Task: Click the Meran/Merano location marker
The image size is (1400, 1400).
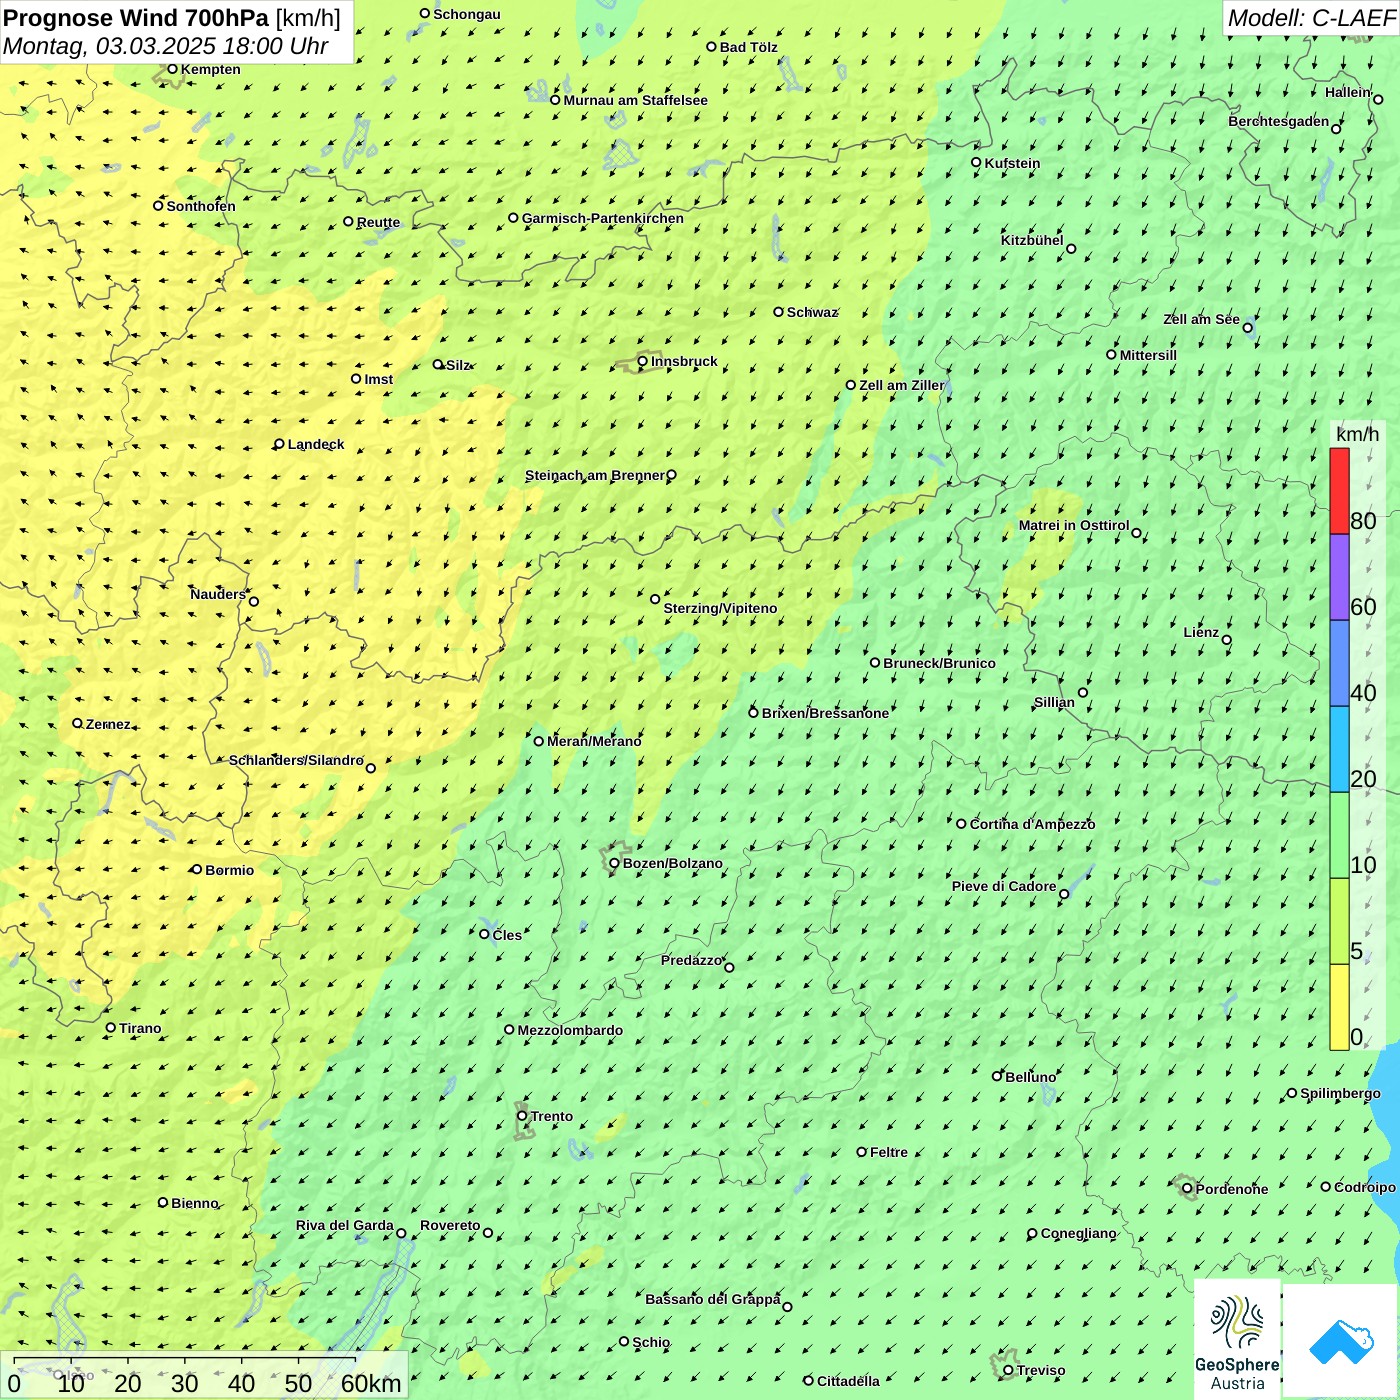Action: (x=539, y=741)
